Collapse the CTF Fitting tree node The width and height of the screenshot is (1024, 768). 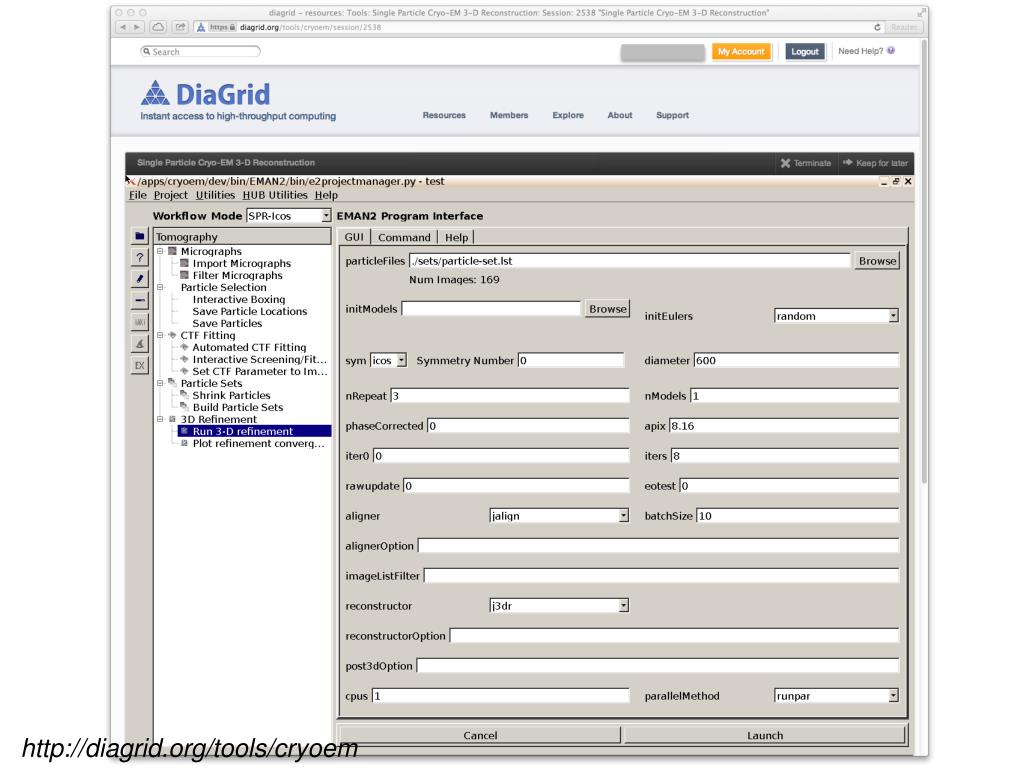pos(160,336)
